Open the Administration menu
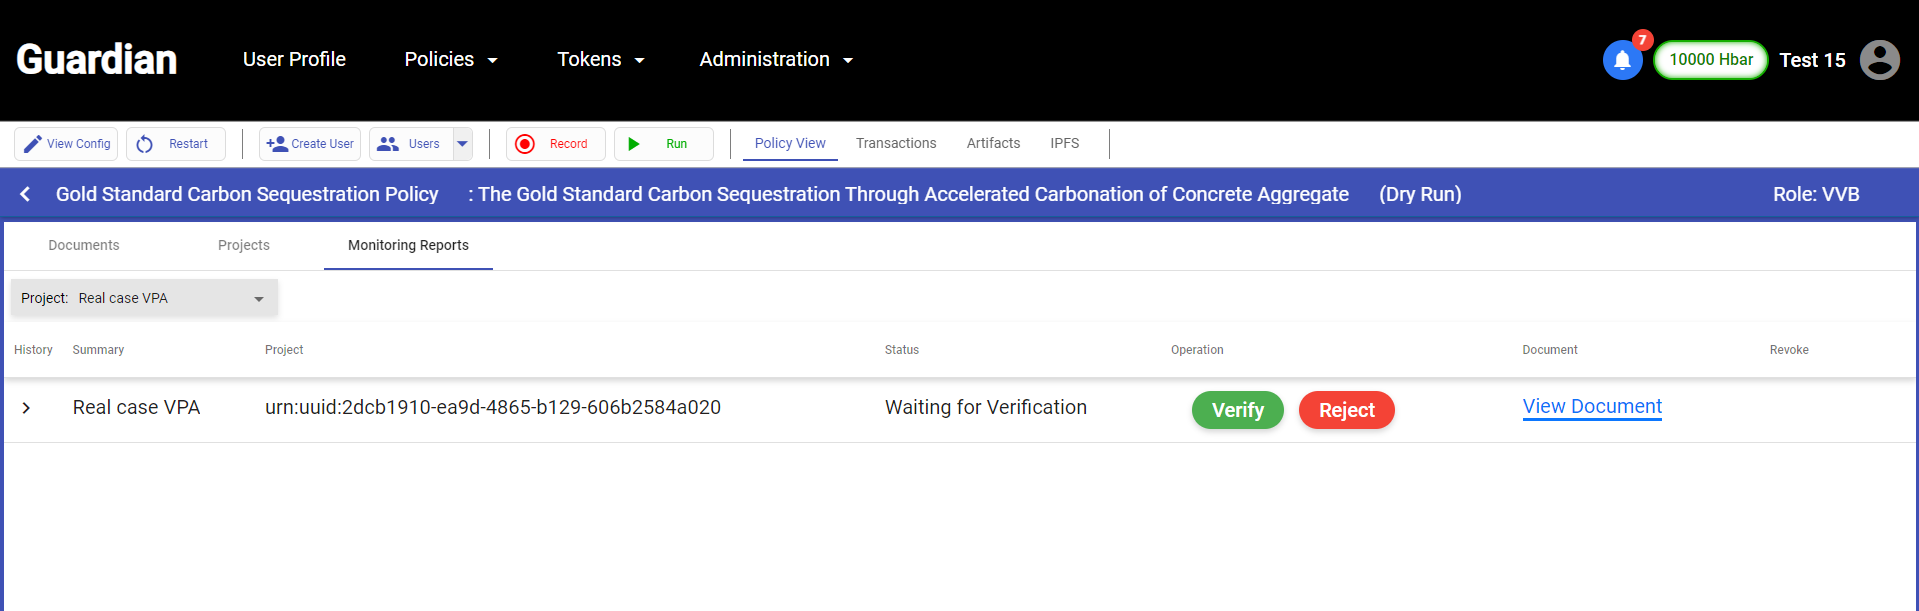 pos(776,60)
